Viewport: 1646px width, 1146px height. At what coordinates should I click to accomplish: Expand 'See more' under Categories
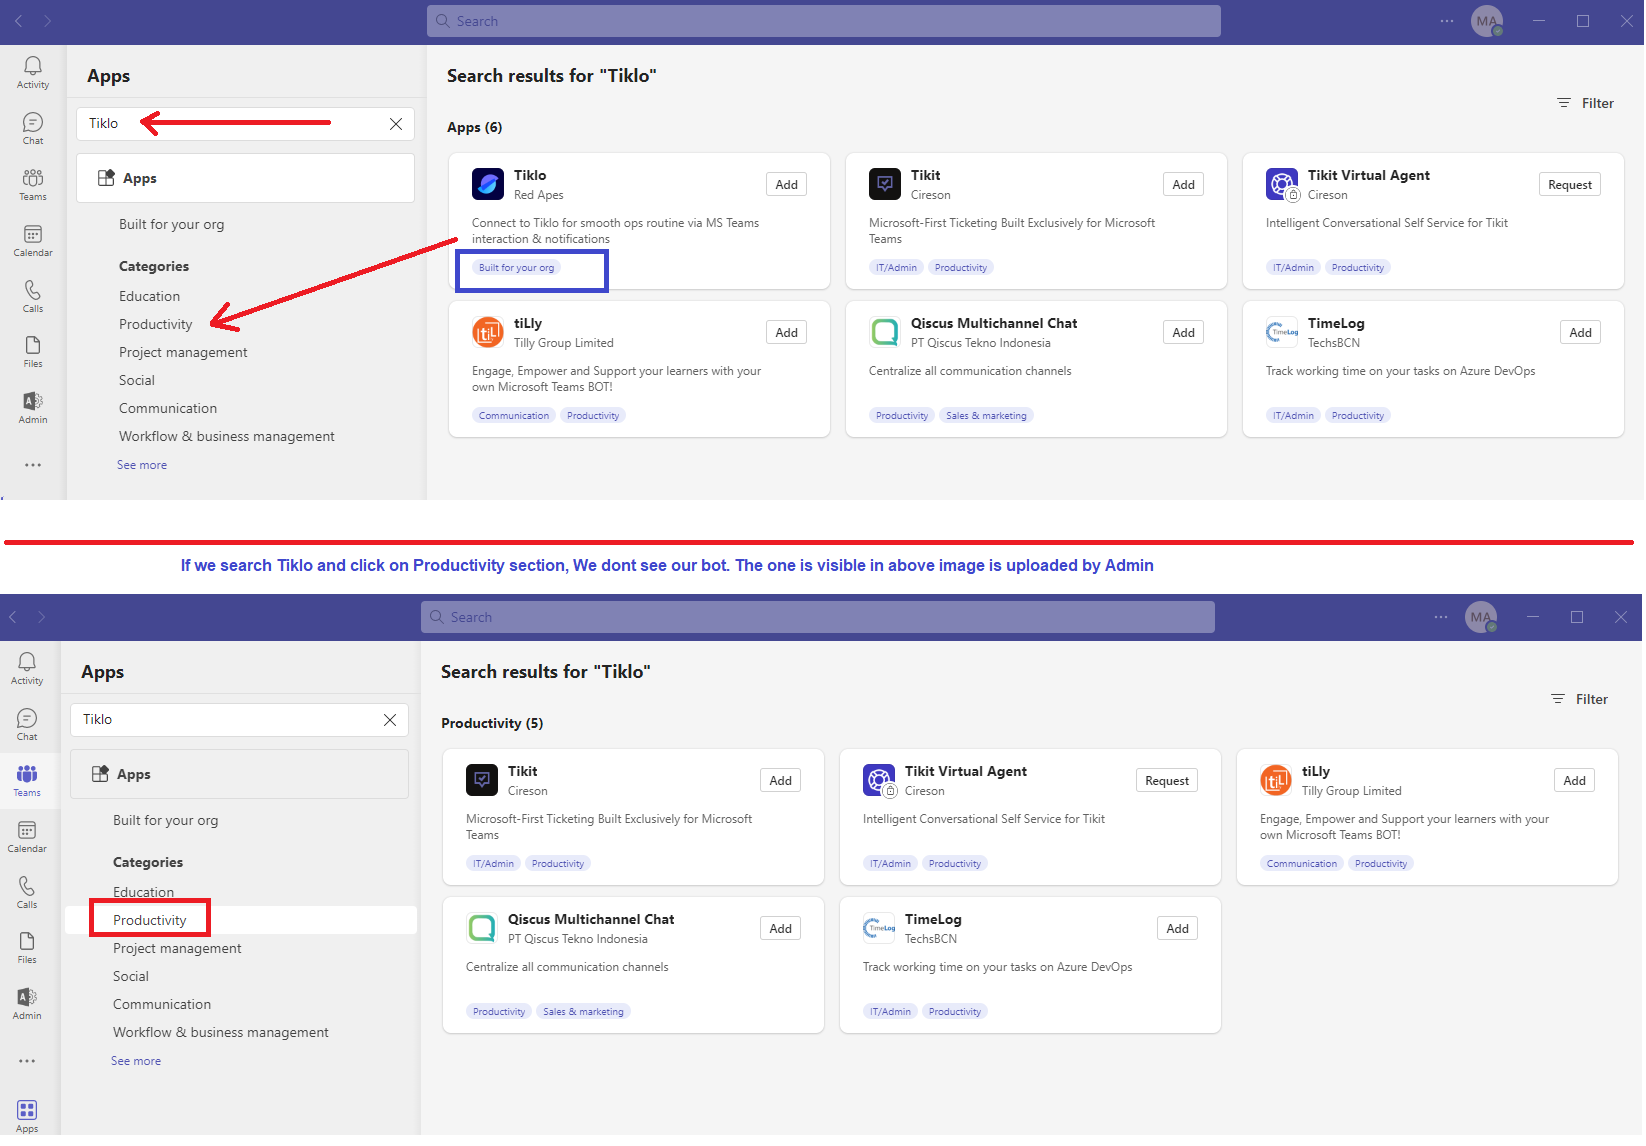click(141, 464)
